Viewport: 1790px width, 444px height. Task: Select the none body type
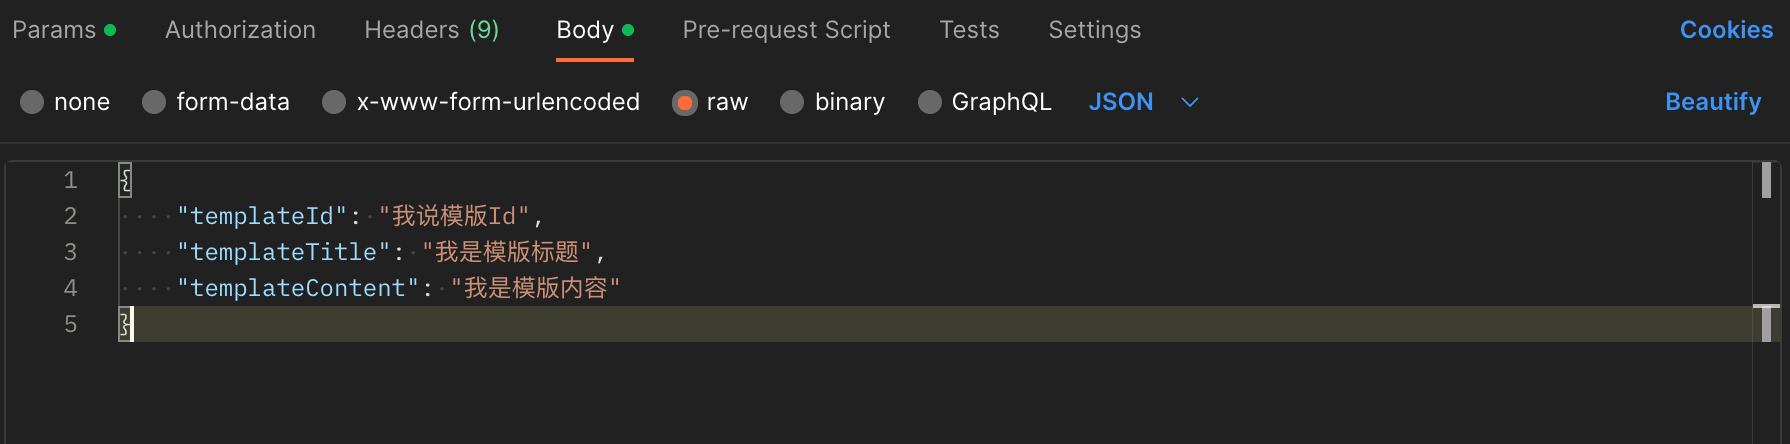pyautogui.click(x=32, y=102)
